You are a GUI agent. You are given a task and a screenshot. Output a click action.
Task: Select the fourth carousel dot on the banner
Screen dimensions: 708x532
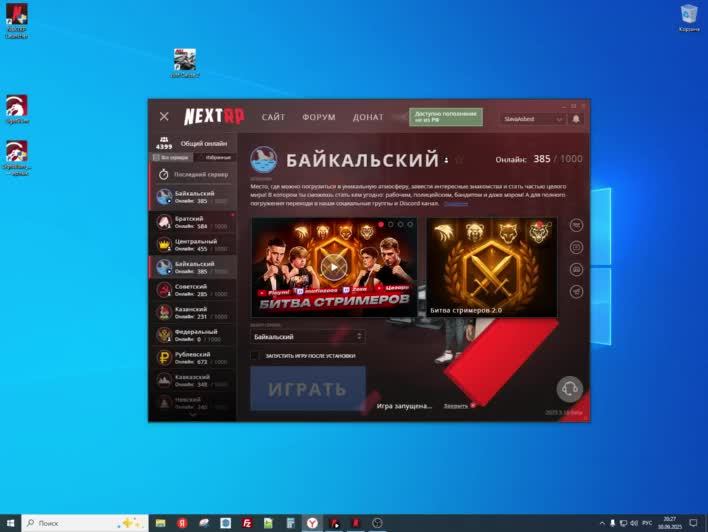(x=410, y=224)
